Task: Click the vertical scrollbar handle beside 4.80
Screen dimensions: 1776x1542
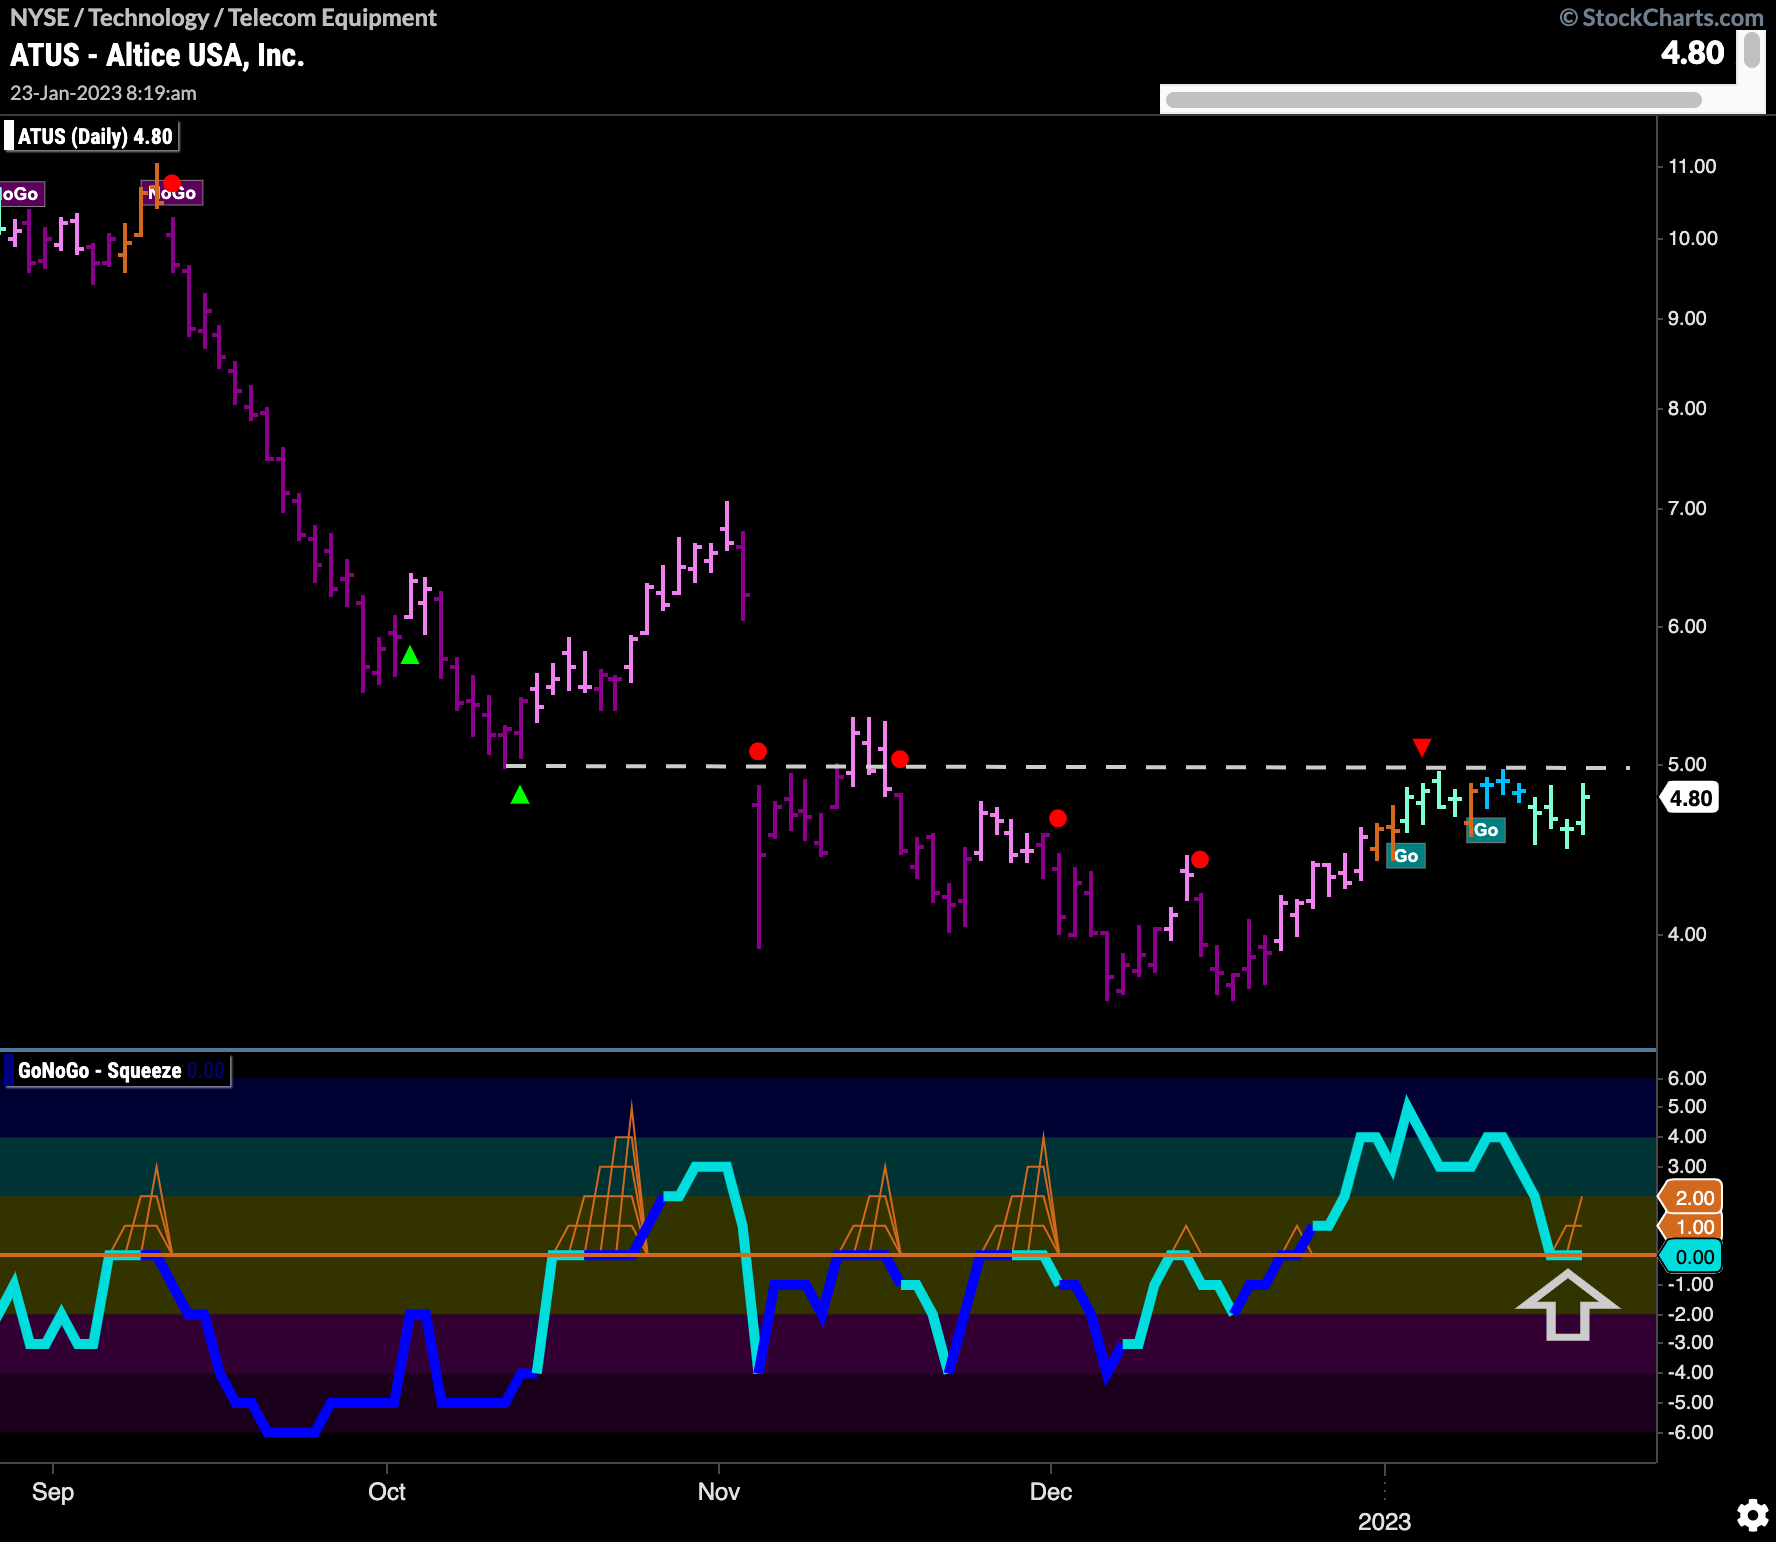Action: [1752, 49]
